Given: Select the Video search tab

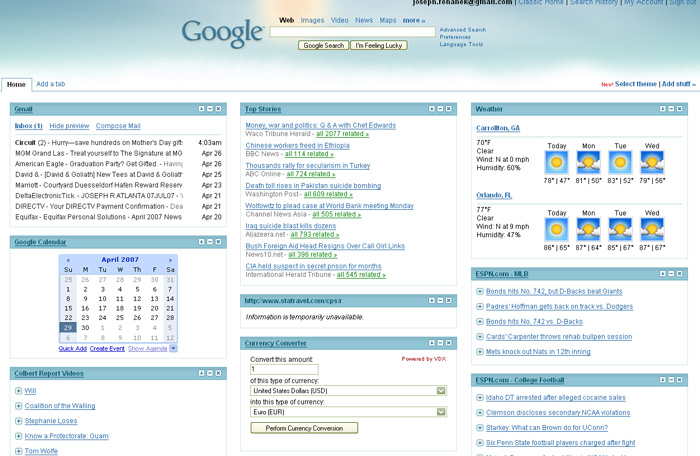Looking at the screenshot, I should [339, 20].
